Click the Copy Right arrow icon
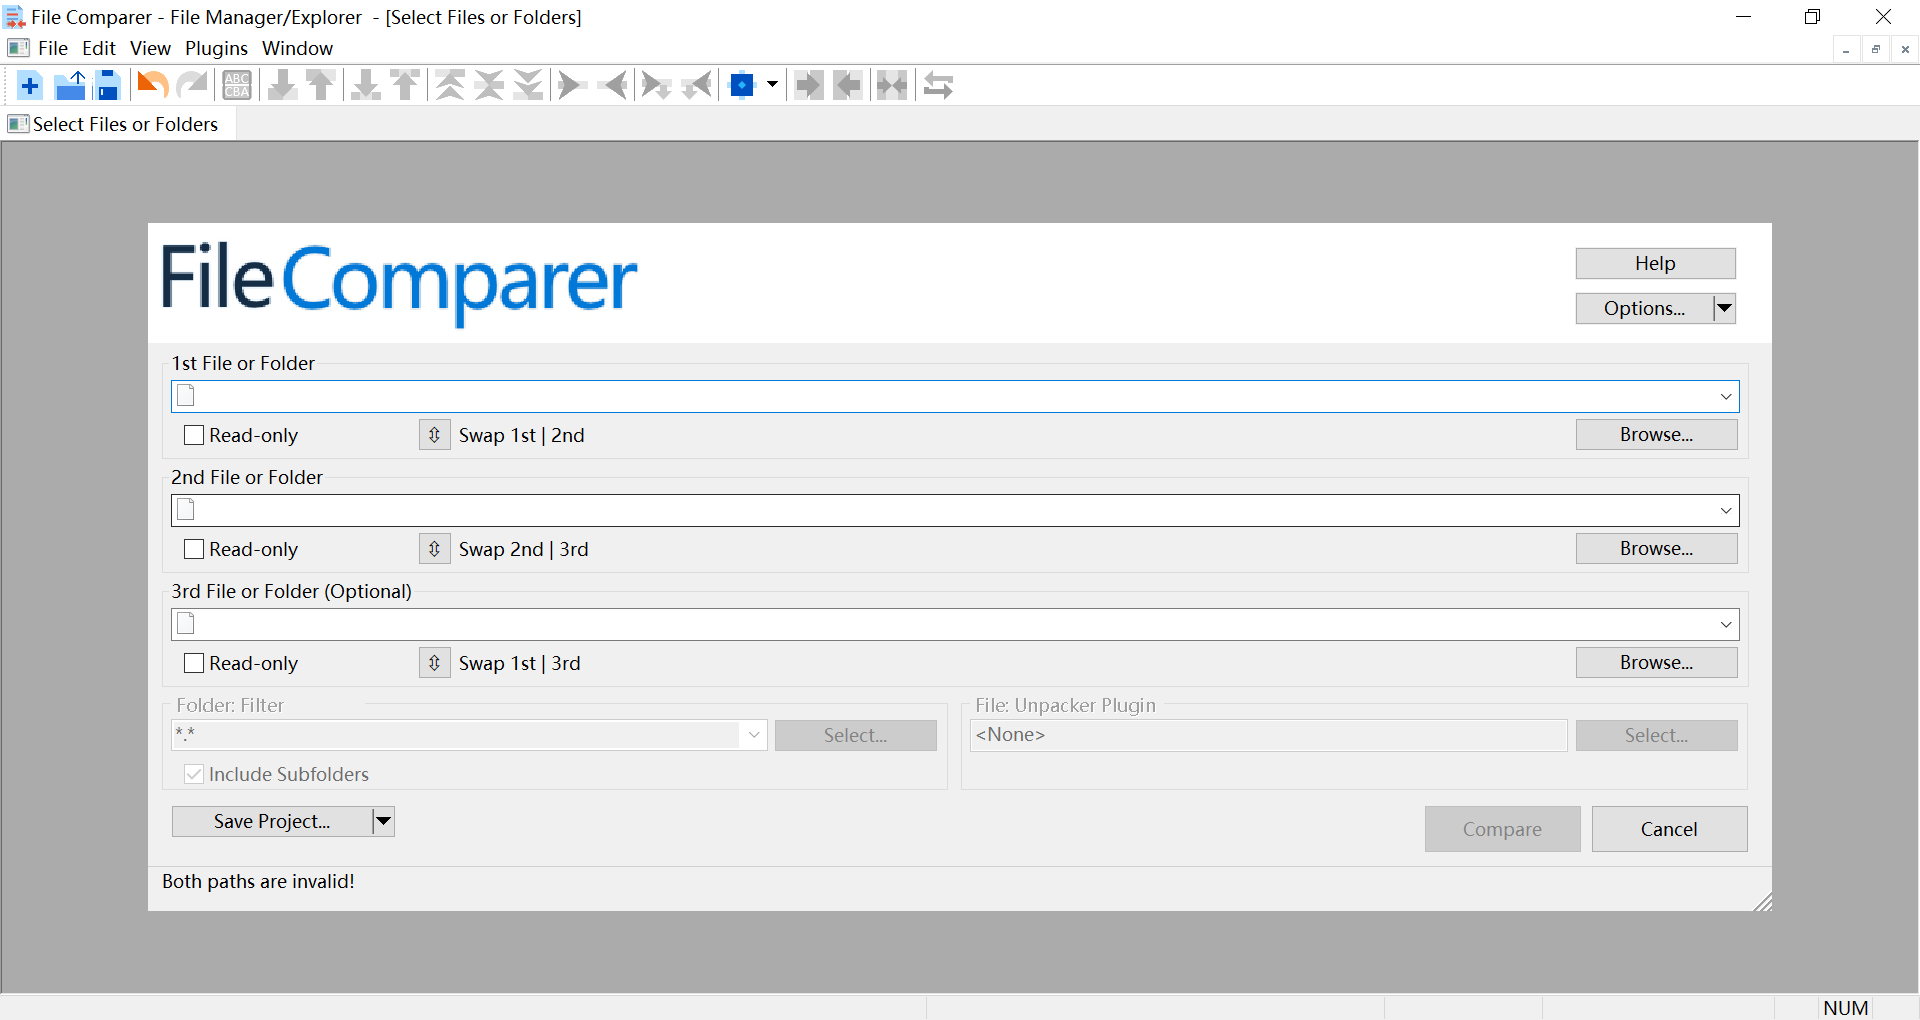Screen dimensions: 1920x1020 pyautogui.click(x=572, y=86)
